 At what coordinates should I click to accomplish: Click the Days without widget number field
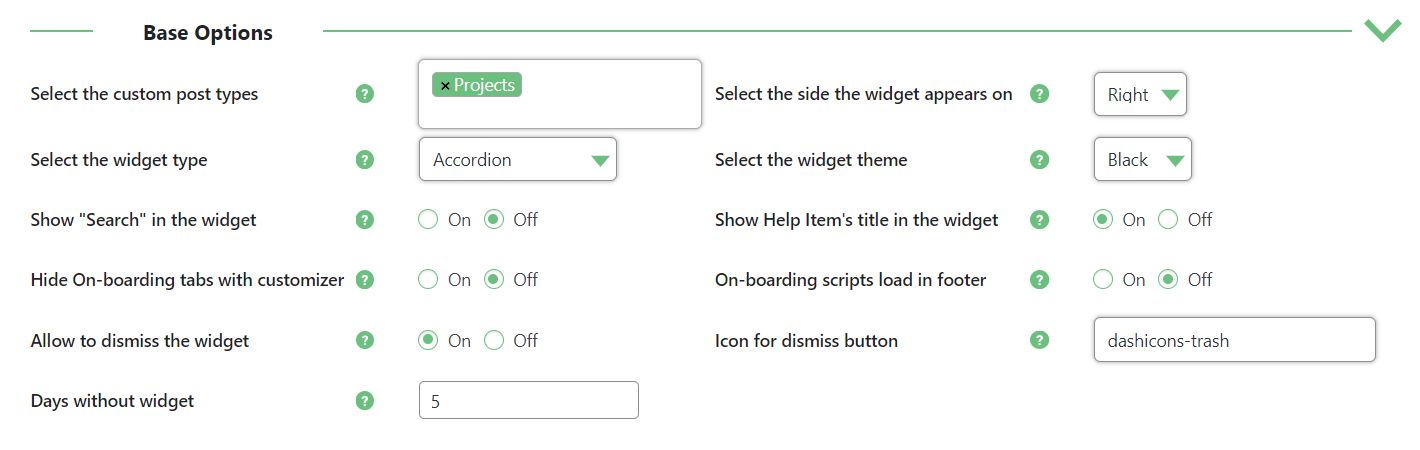click(529, 400)
